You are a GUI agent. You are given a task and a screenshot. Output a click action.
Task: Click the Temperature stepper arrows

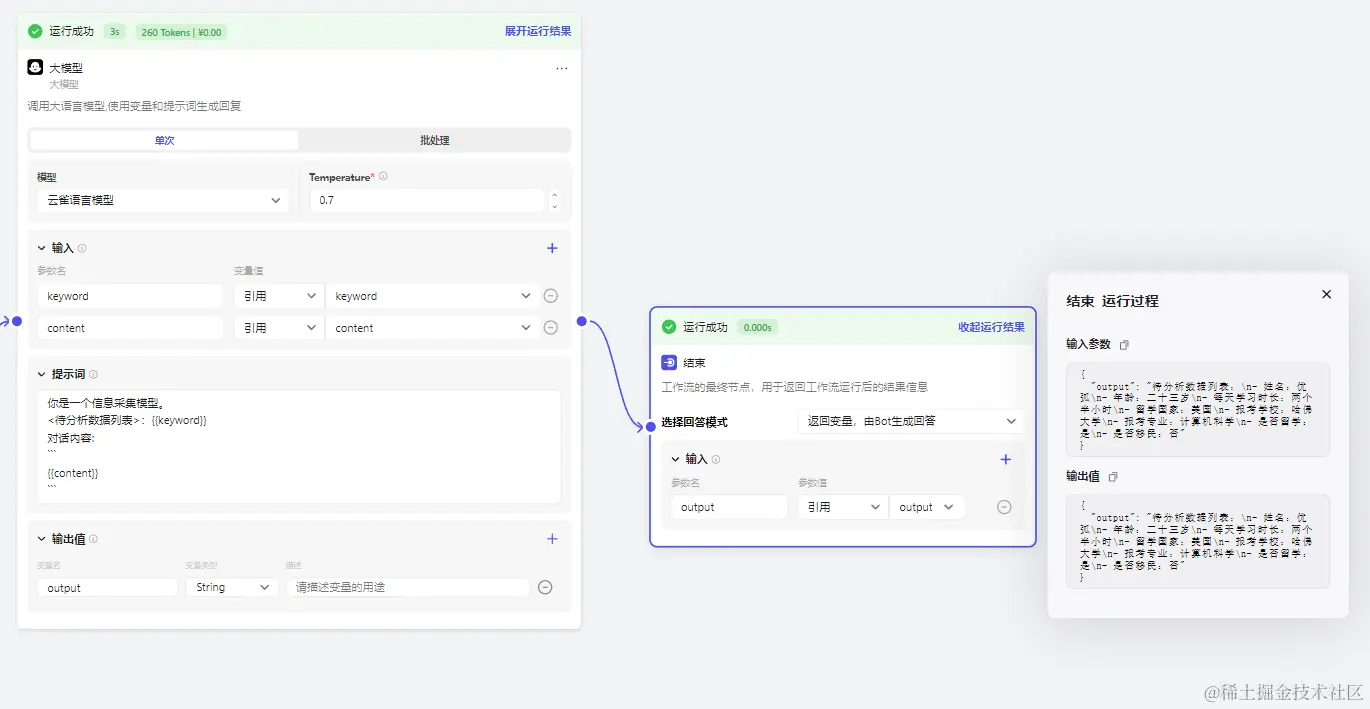(x=555, y=201)
